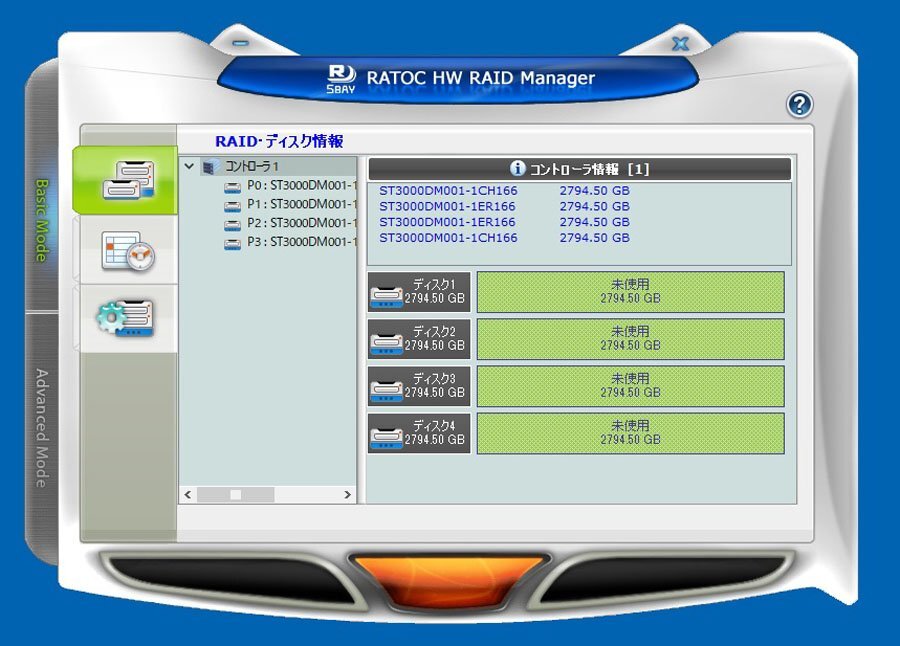Click the unused green bar for ディスク1
900x646 pixels.
630,292
